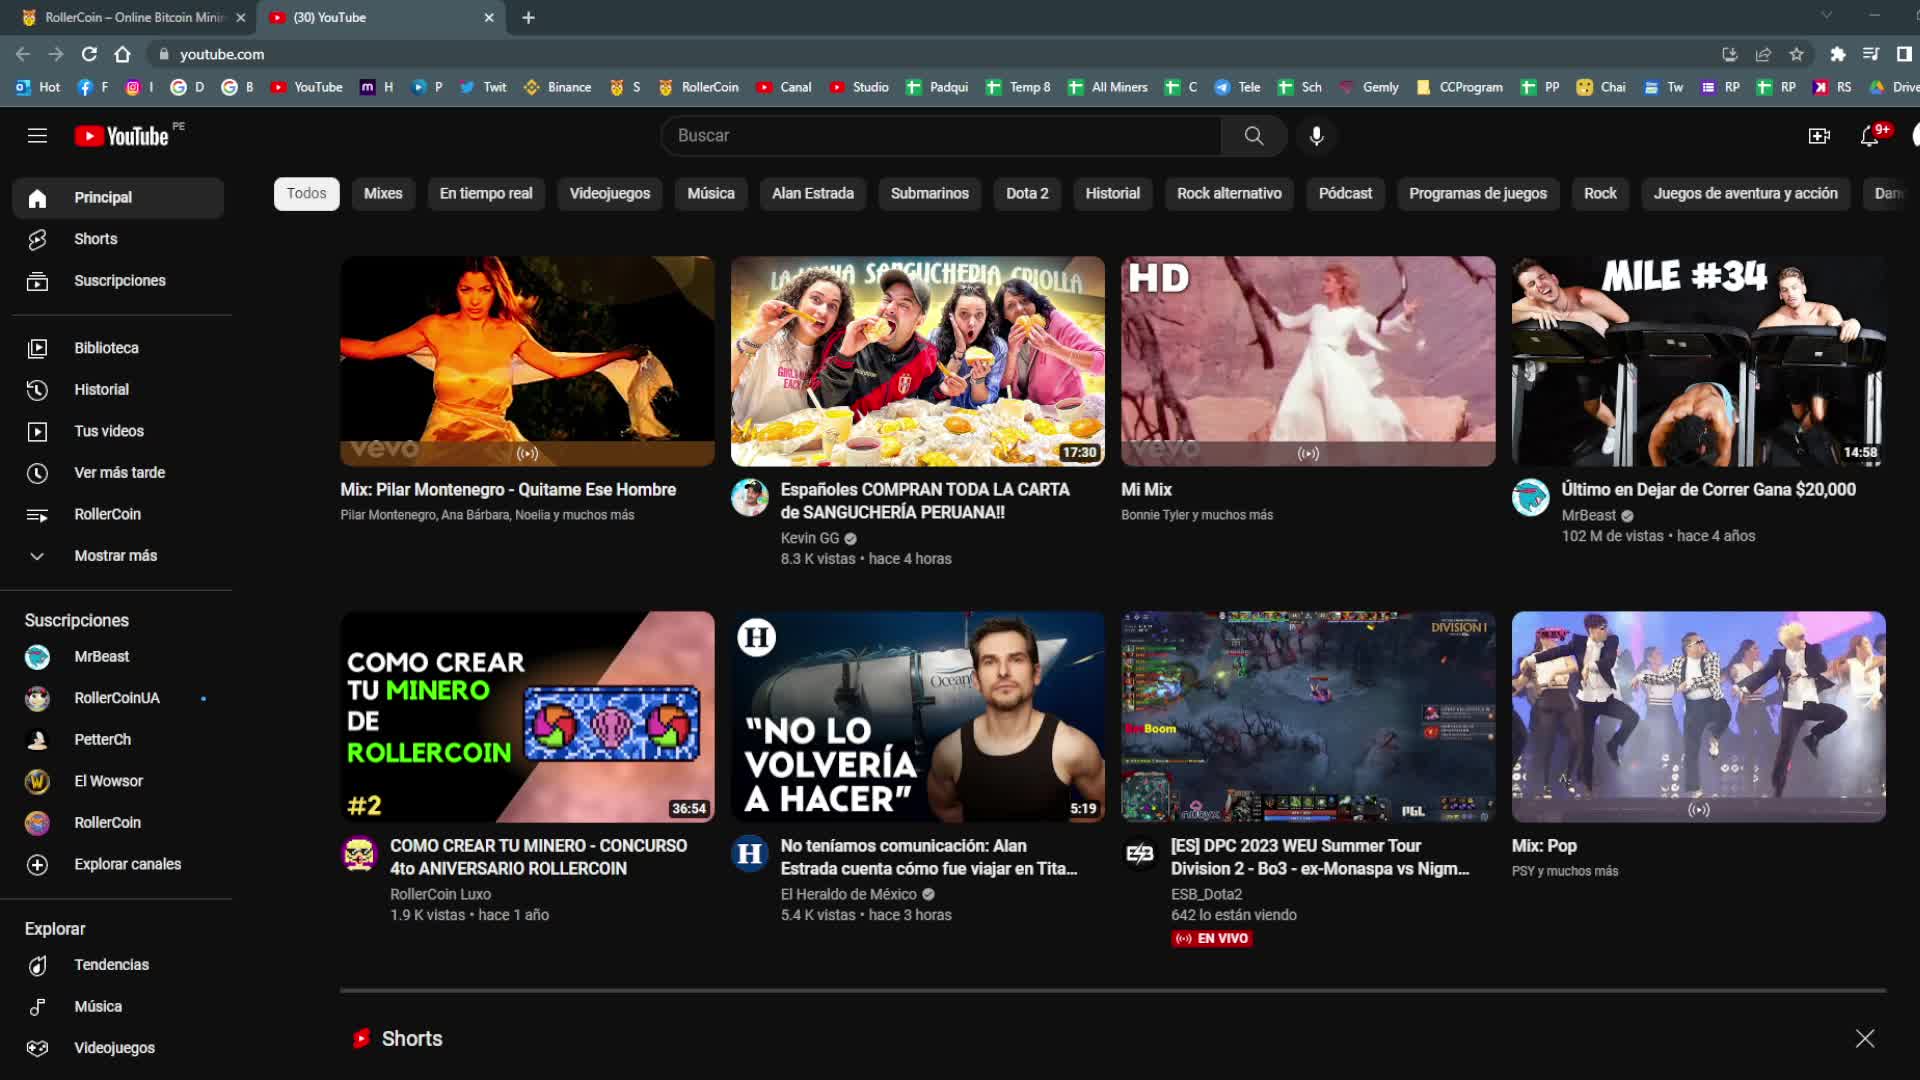Open the browser tab search chevron

(1824, 17)
